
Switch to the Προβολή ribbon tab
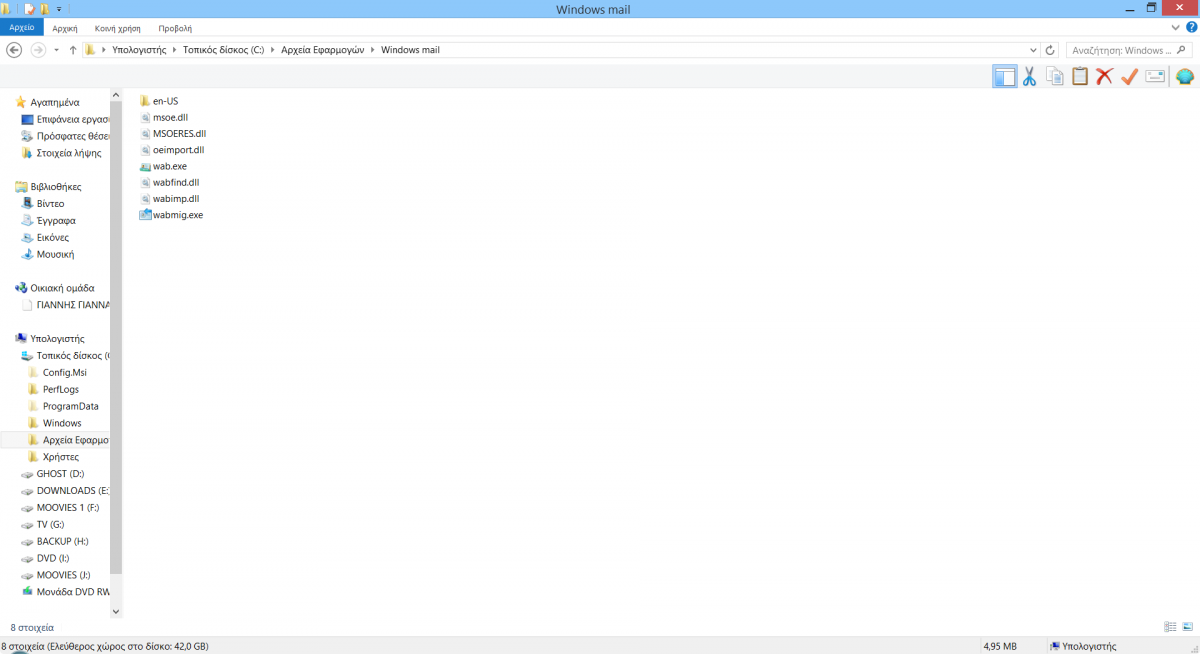[175, 29]
